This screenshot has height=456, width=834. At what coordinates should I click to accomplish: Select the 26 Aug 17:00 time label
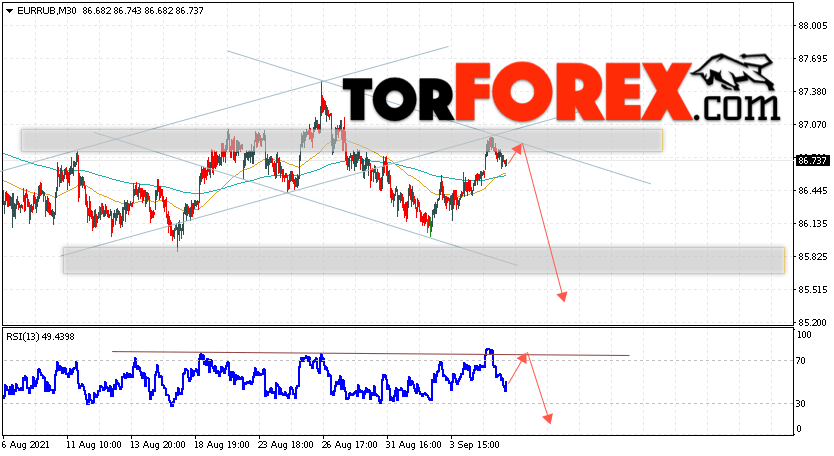coord(350,444)
